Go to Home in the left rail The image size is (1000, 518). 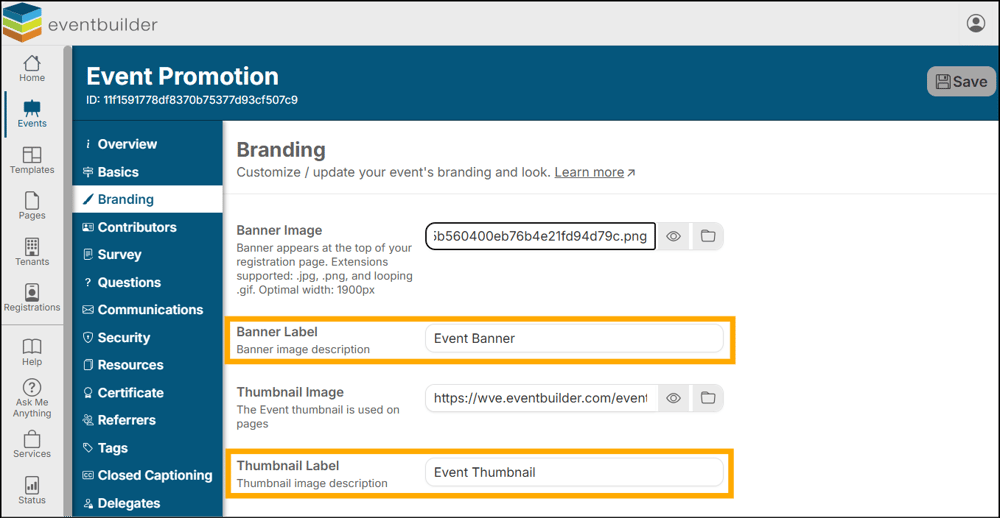(32, 69)
